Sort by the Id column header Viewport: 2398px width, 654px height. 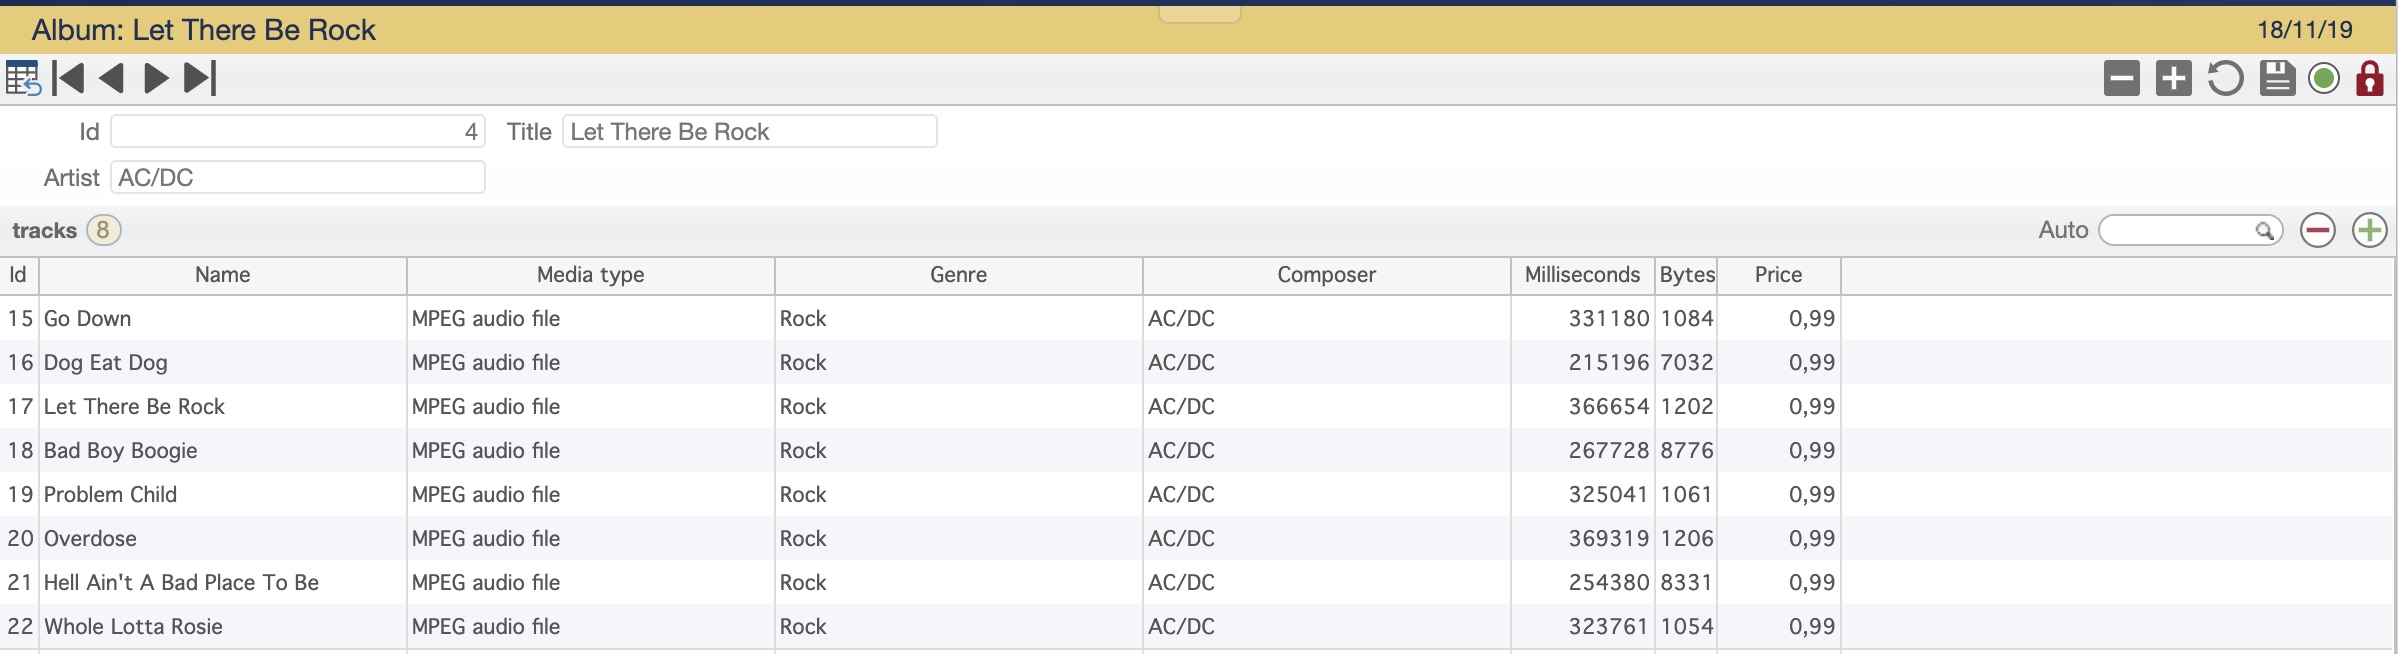point(19,275)
